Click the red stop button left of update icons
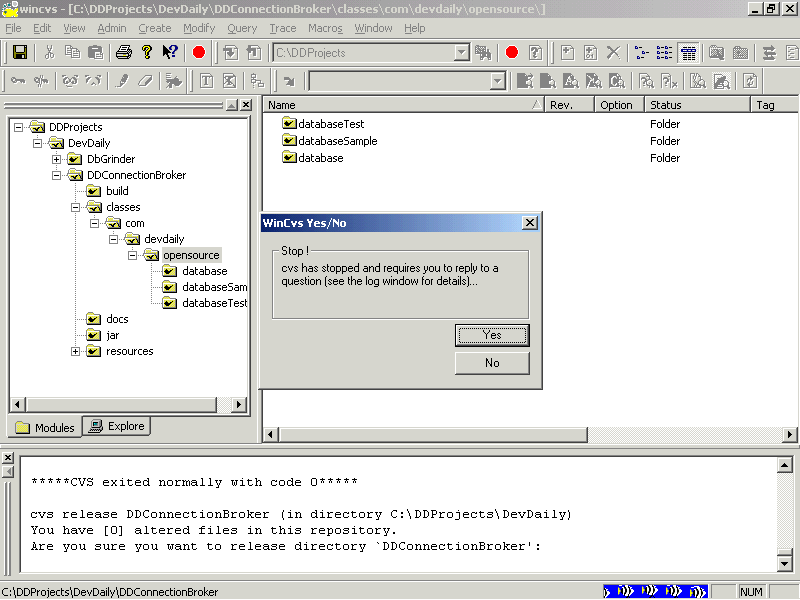Image resolution: width=800 pixels, height=600 pixels. click(198, 53)
